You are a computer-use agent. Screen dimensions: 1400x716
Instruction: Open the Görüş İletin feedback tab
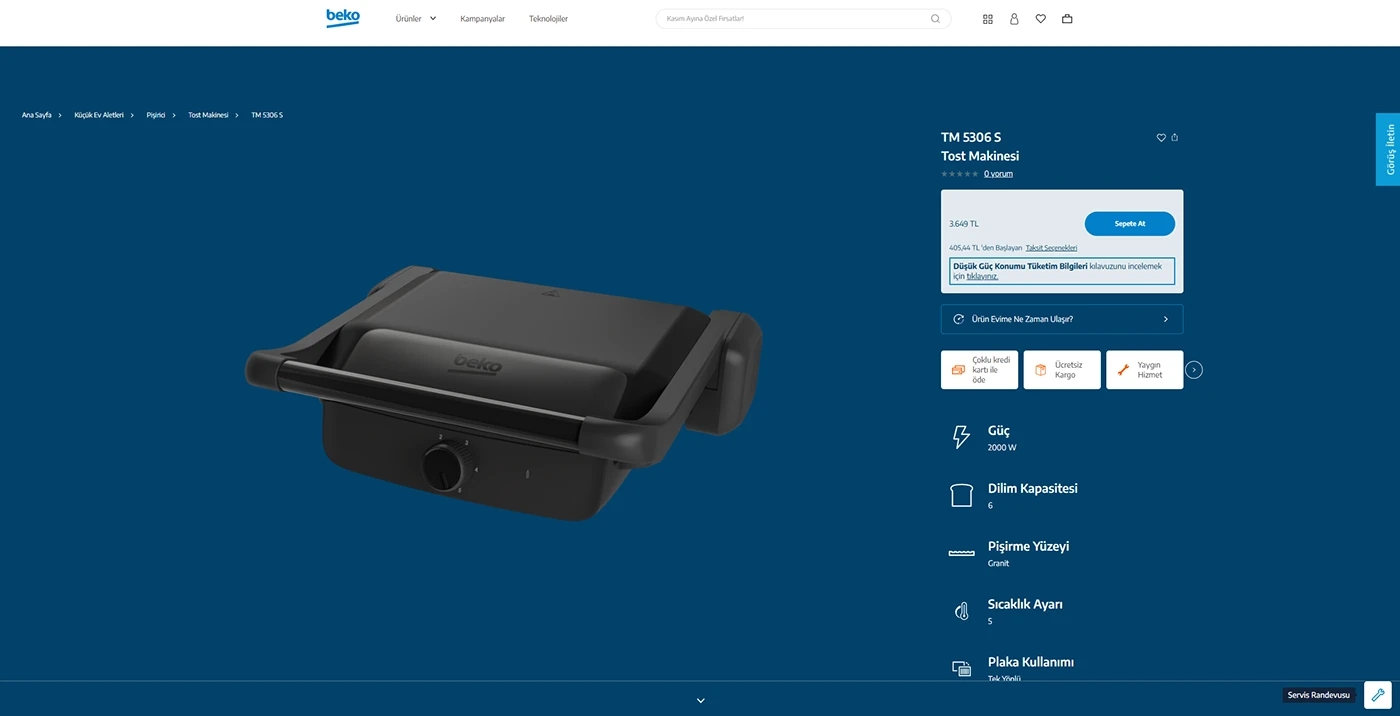(1388, 149)
